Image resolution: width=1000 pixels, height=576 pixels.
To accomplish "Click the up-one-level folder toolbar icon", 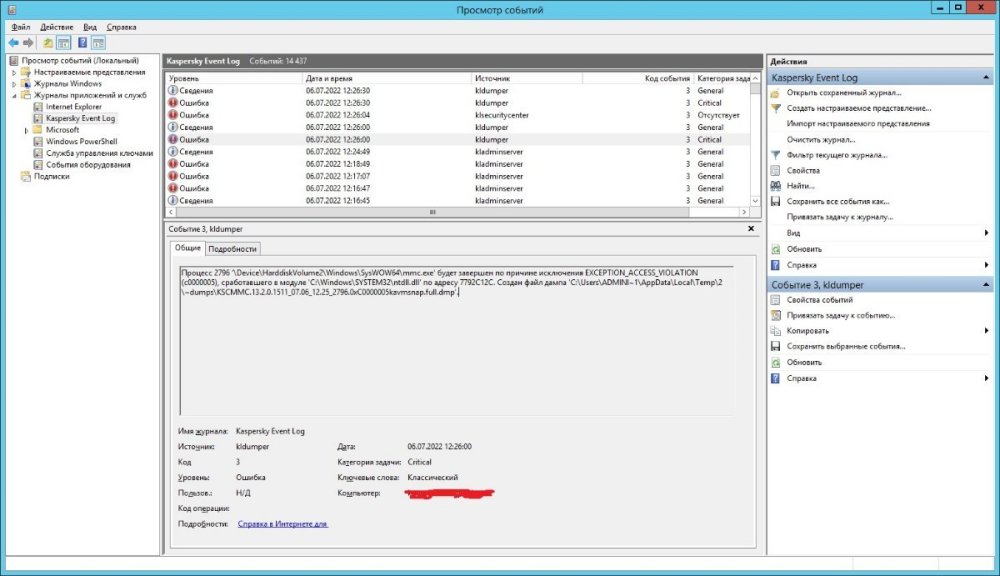I will pyautogui.click(x=48, y=43).
